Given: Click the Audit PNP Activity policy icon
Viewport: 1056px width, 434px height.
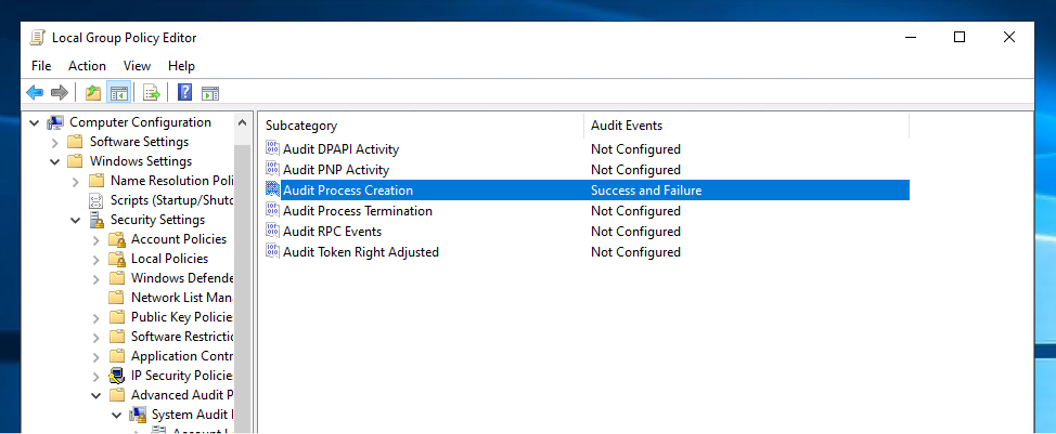Looking at the screenshot, I should [x=272, y=169].
